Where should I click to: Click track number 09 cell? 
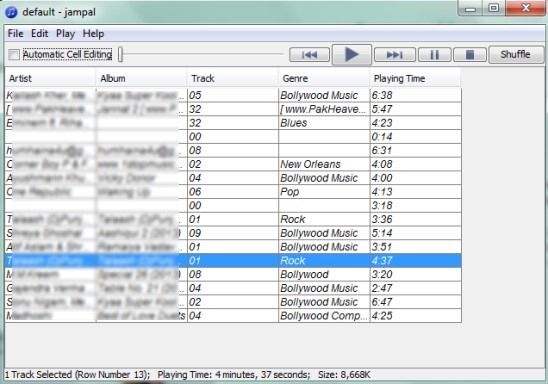click(233, 233)
